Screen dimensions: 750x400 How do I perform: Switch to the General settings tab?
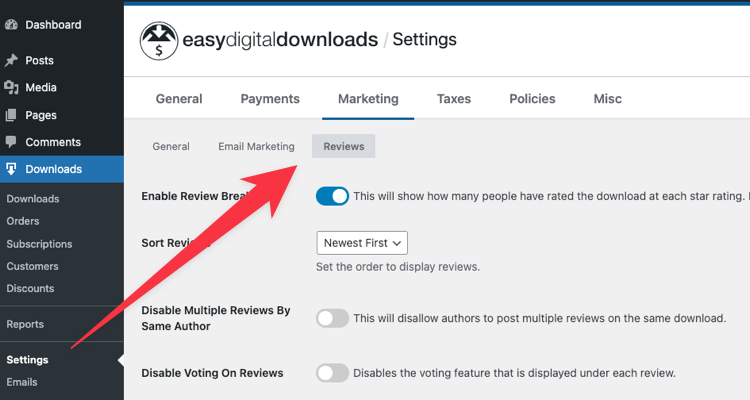click(x=179, y=99)
